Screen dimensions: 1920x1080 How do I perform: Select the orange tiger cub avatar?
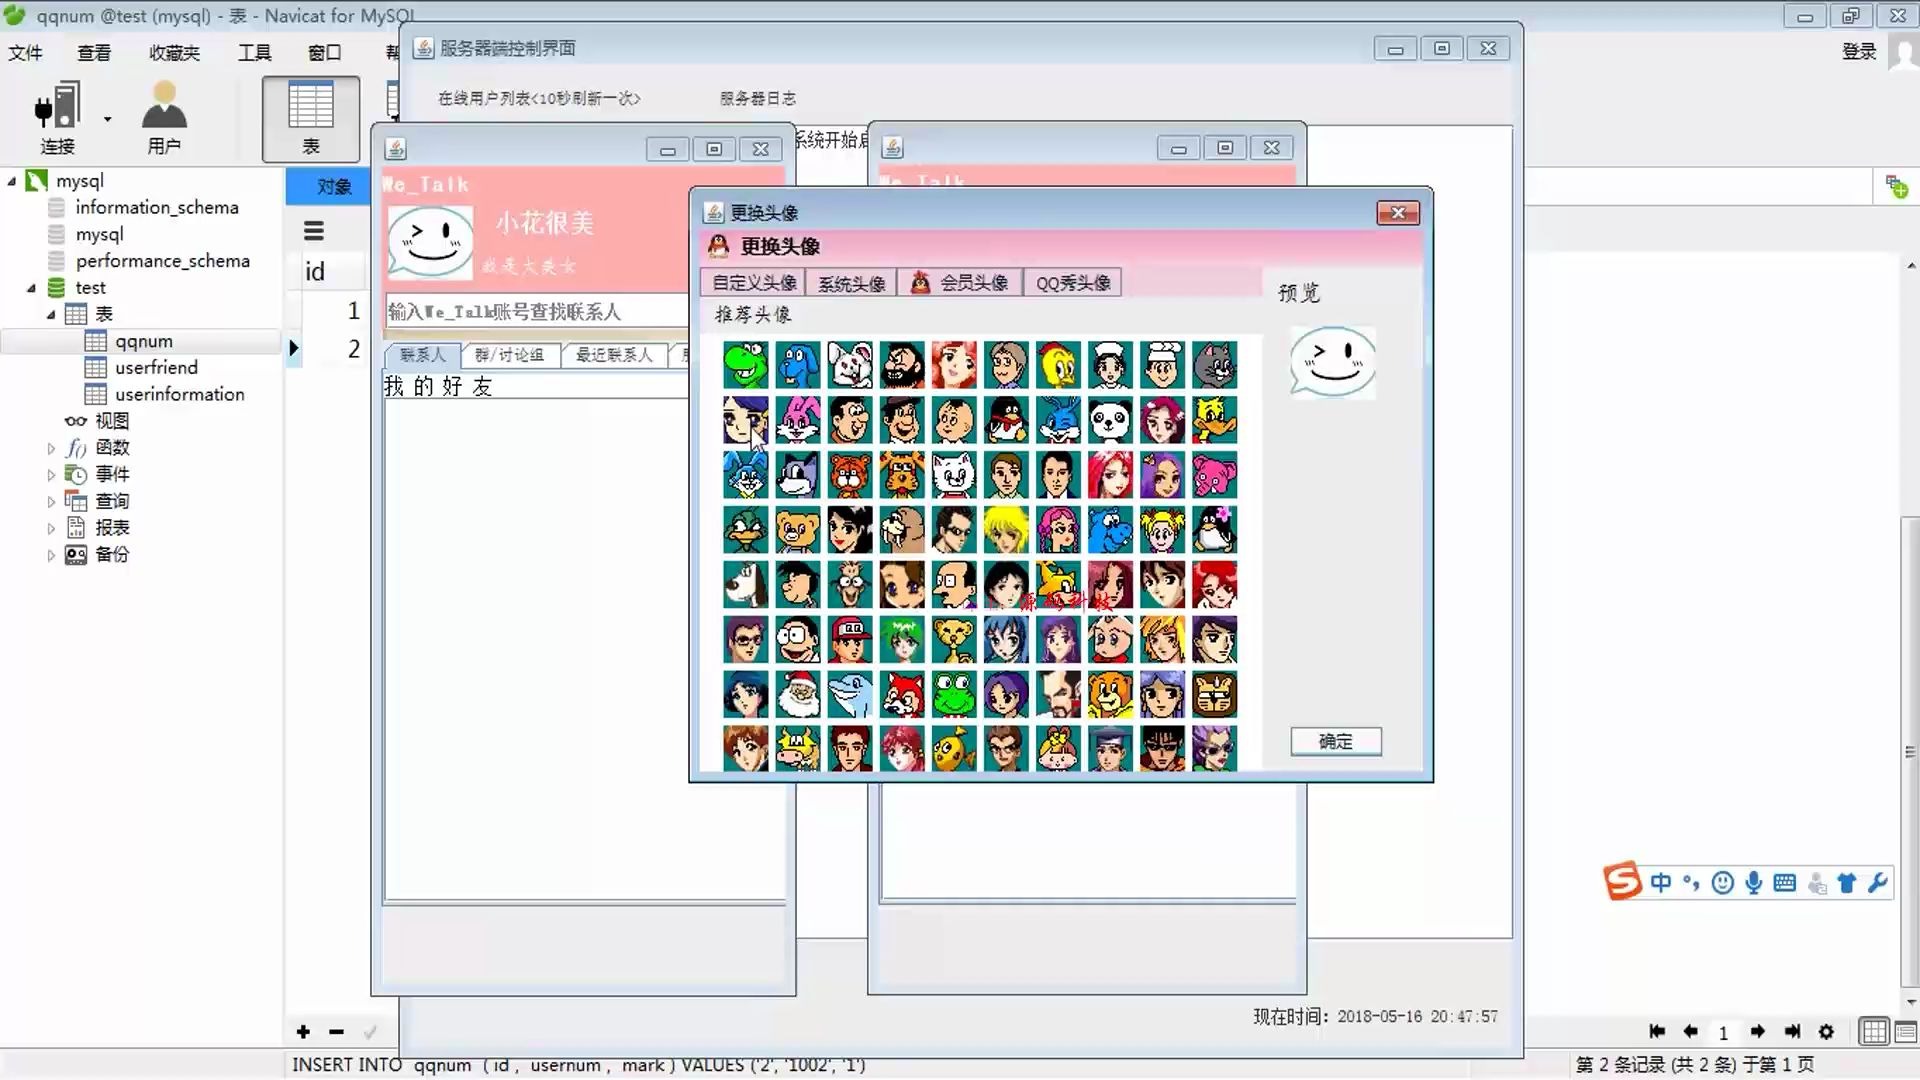(850, 475)
